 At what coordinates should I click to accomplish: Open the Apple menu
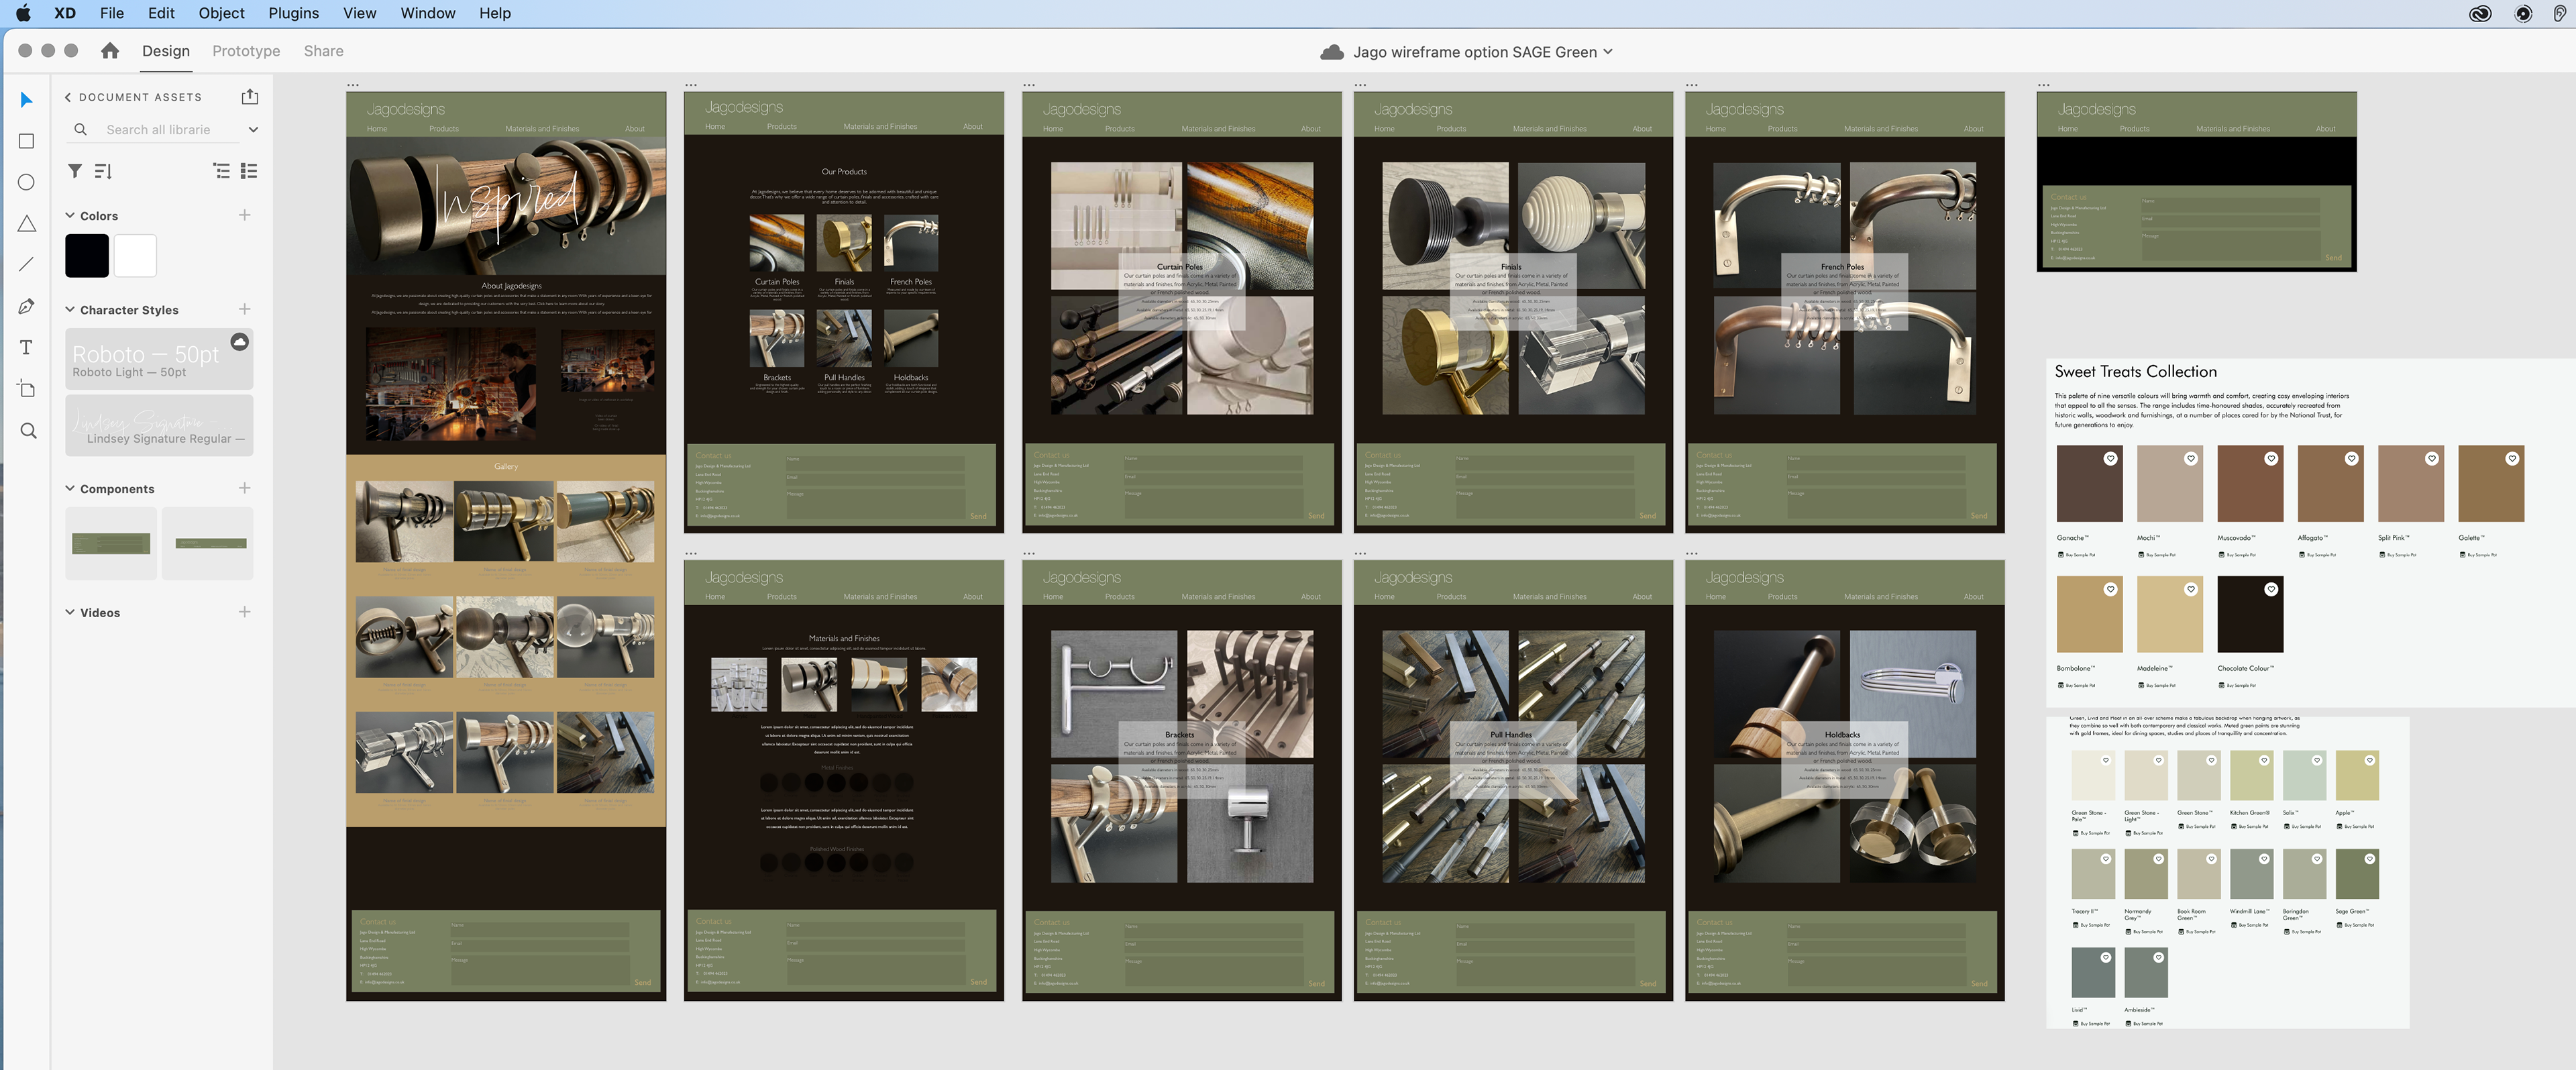(23, 13)
